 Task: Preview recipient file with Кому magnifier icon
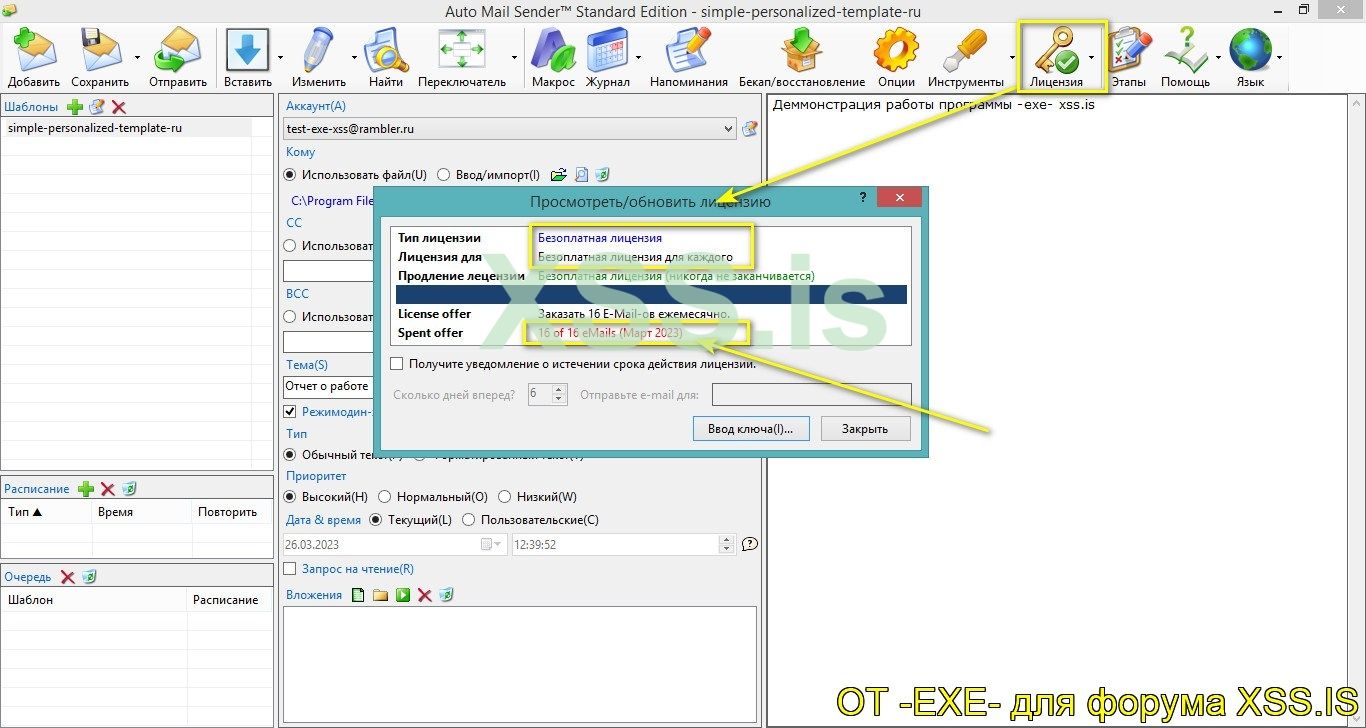click(581, 175)
